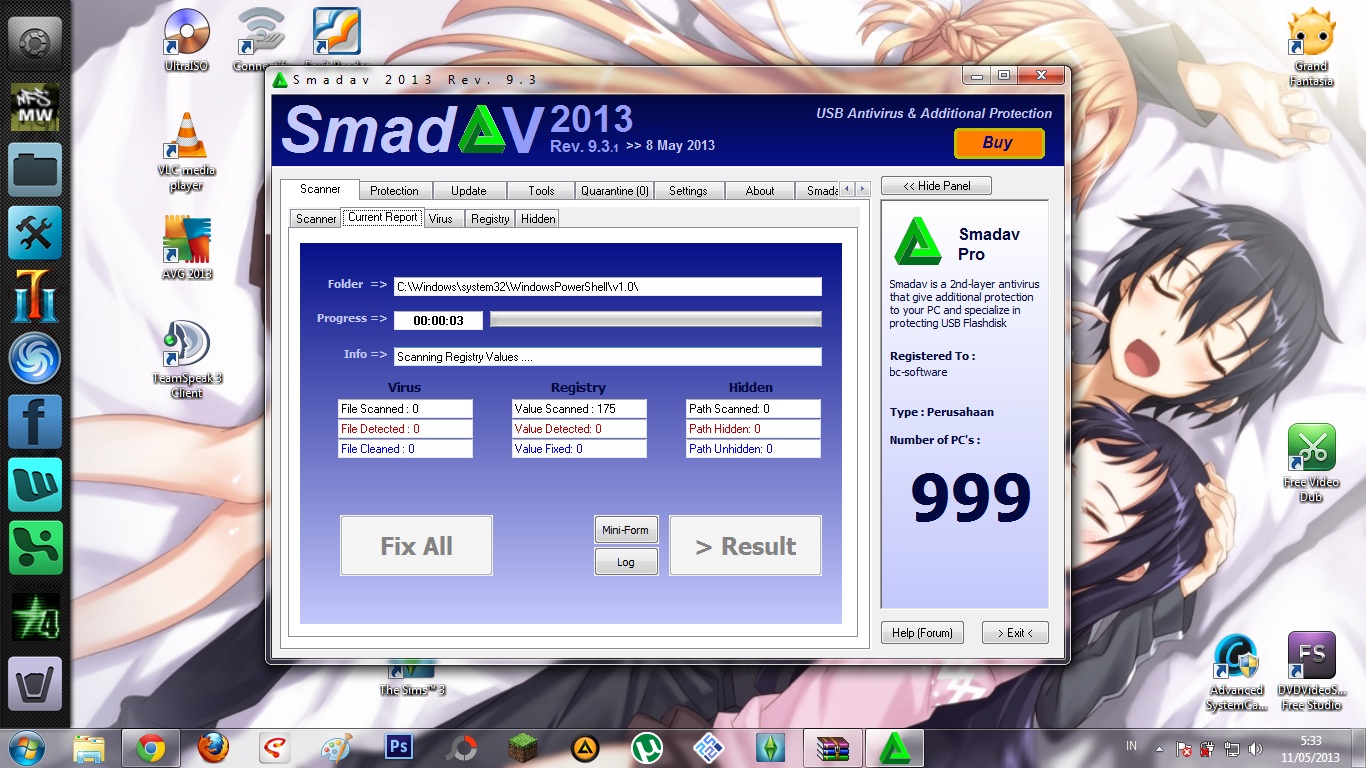Open Minecraft taskbar icon
This screenshot has width=1366, height=768.
coord(523,748)
